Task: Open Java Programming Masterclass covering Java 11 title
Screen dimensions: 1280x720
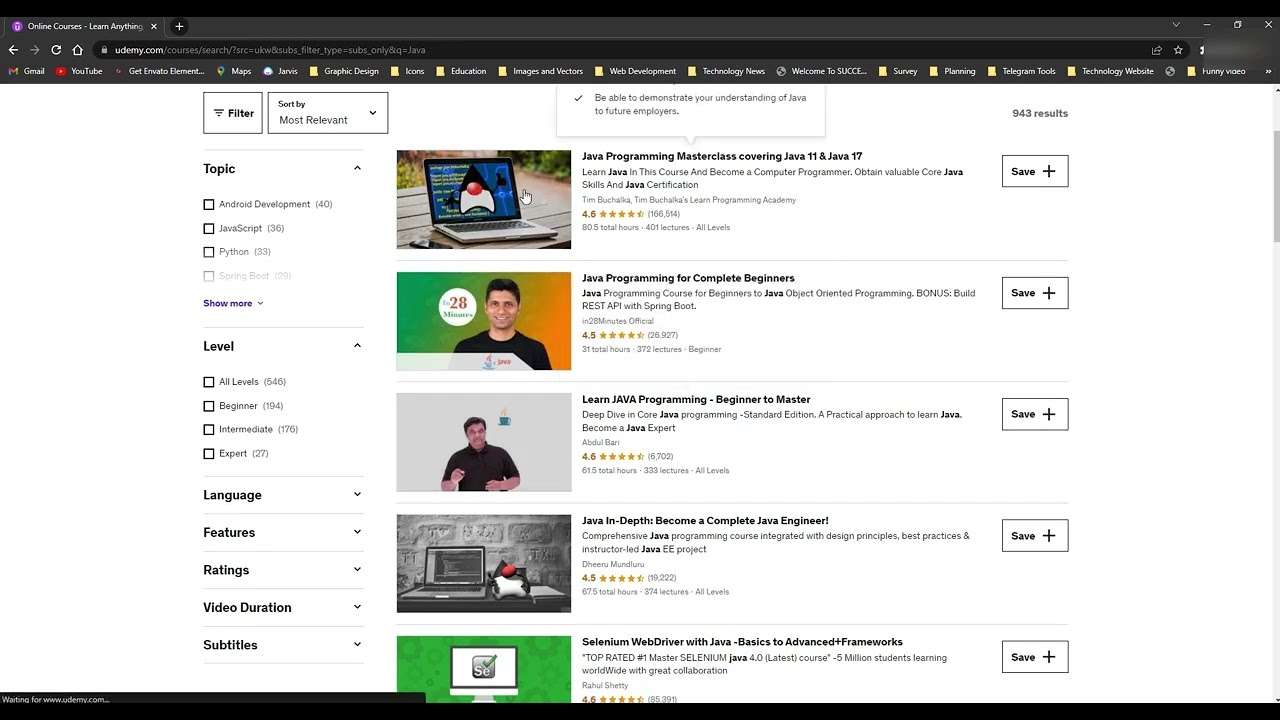Action: click(722, 156)
